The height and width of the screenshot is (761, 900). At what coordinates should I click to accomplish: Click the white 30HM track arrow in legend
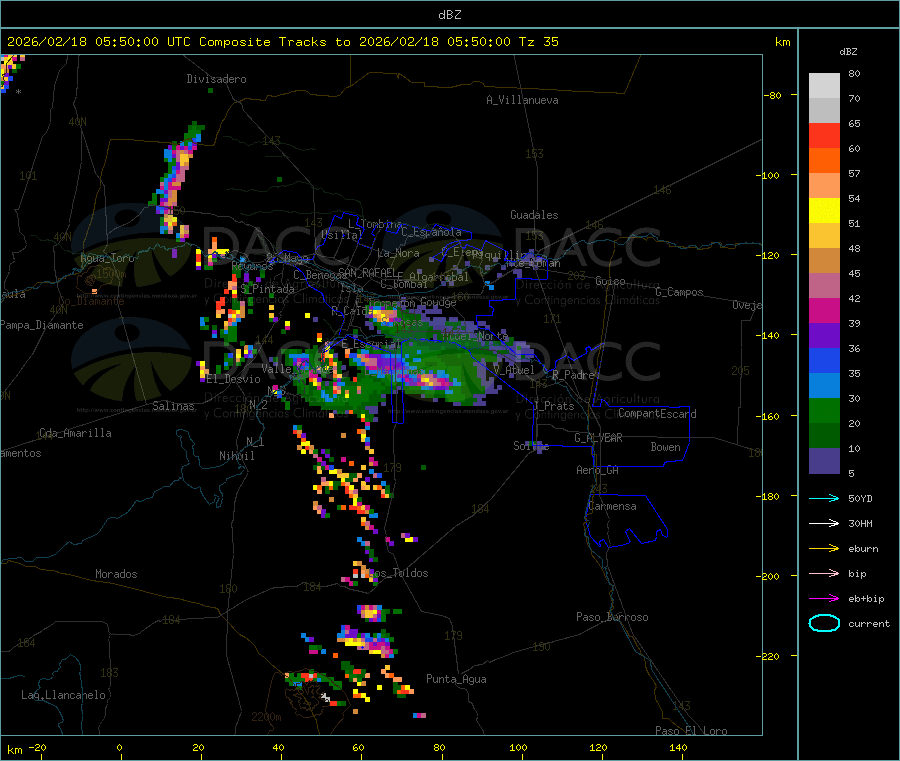coord(824,523)
